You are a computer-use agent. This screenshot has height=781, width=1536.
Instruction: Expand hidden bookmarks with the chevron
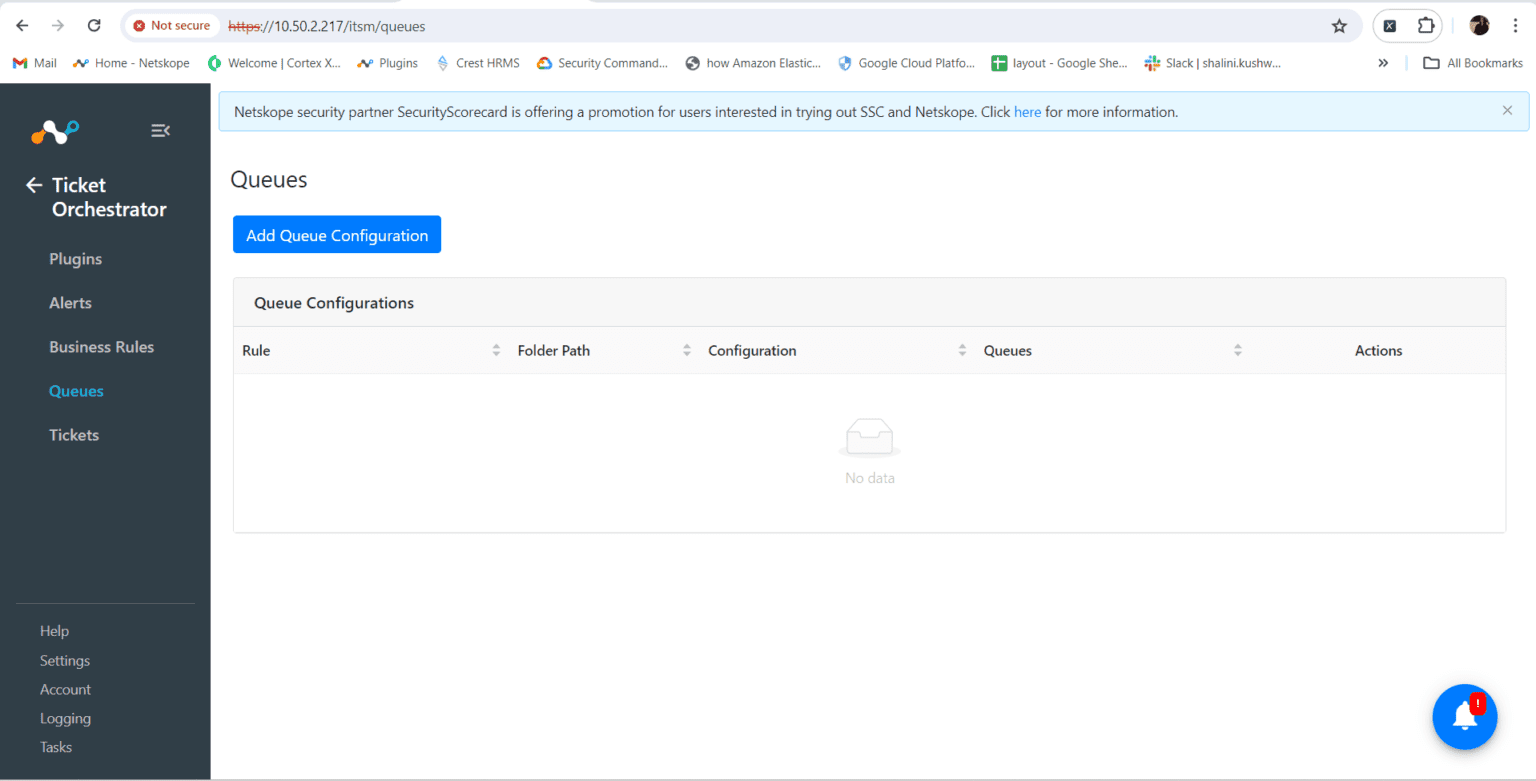click(1383, 62)
